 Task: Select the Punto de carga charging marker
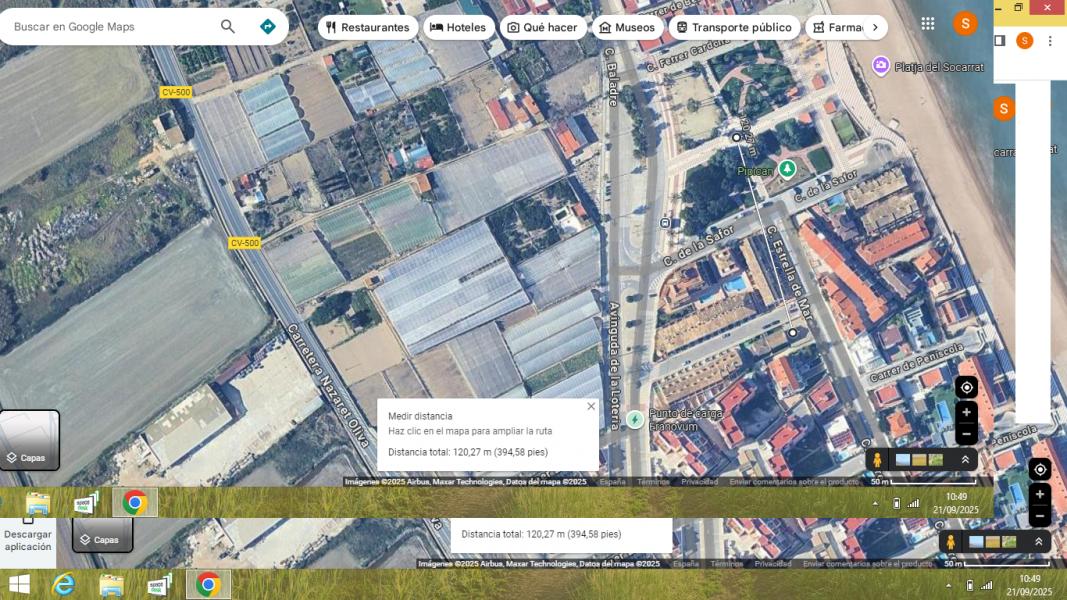tap(636, 419)
